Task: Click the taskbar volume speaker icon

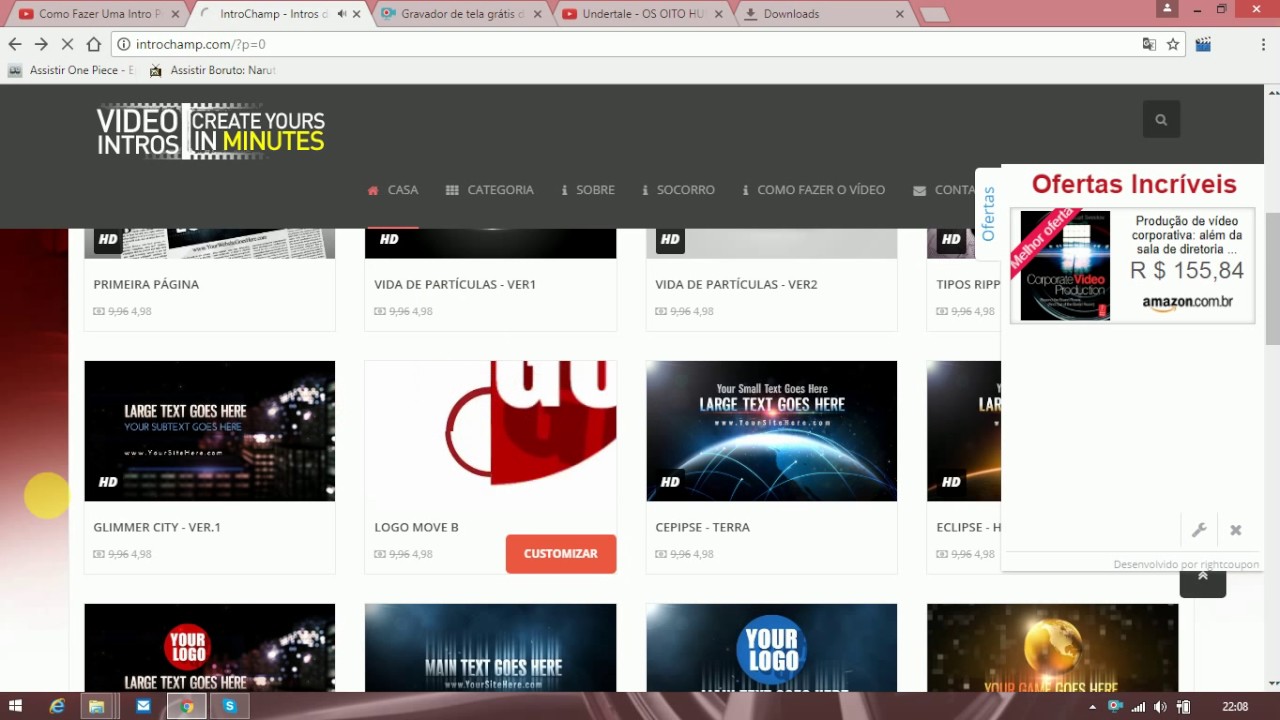Action: pyautogui.click(x=1160, y=707)
